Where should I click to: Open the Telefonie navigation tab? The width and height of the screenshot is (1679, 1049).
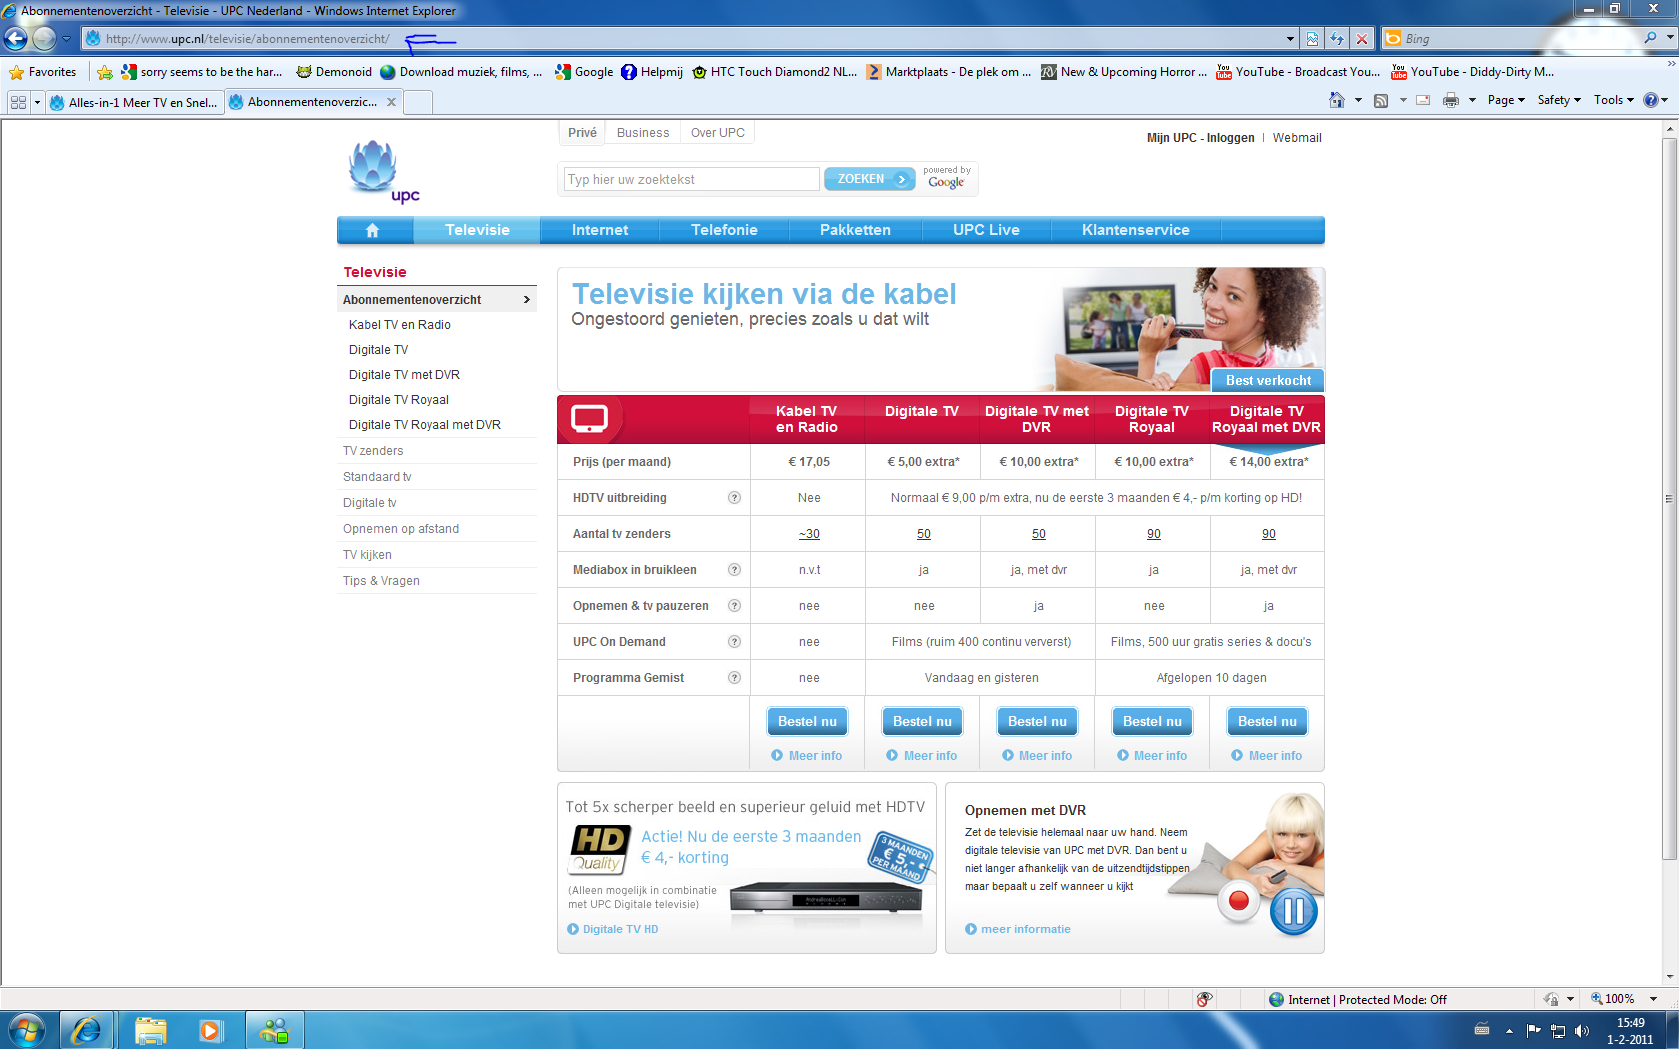[724, 230]
